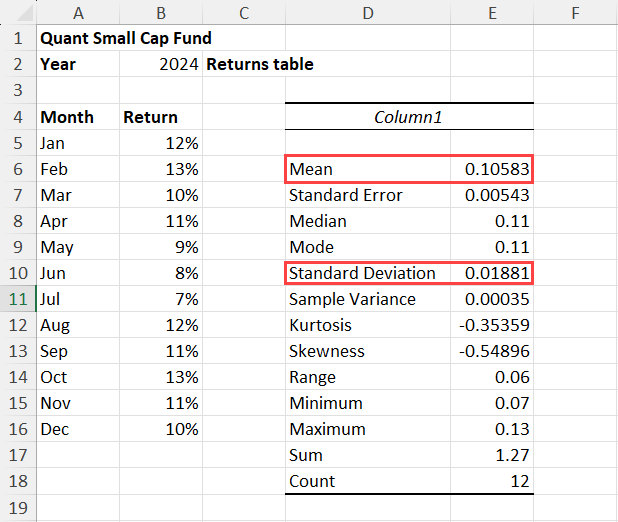The width and height of the screenshot is (618, 522).
Task: Select the 'Mar' month cell
Action: [78, 195]
